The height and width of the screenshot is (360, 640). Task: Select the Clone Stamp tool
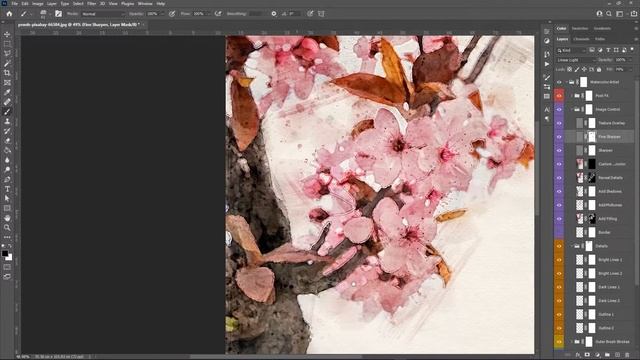7,121
